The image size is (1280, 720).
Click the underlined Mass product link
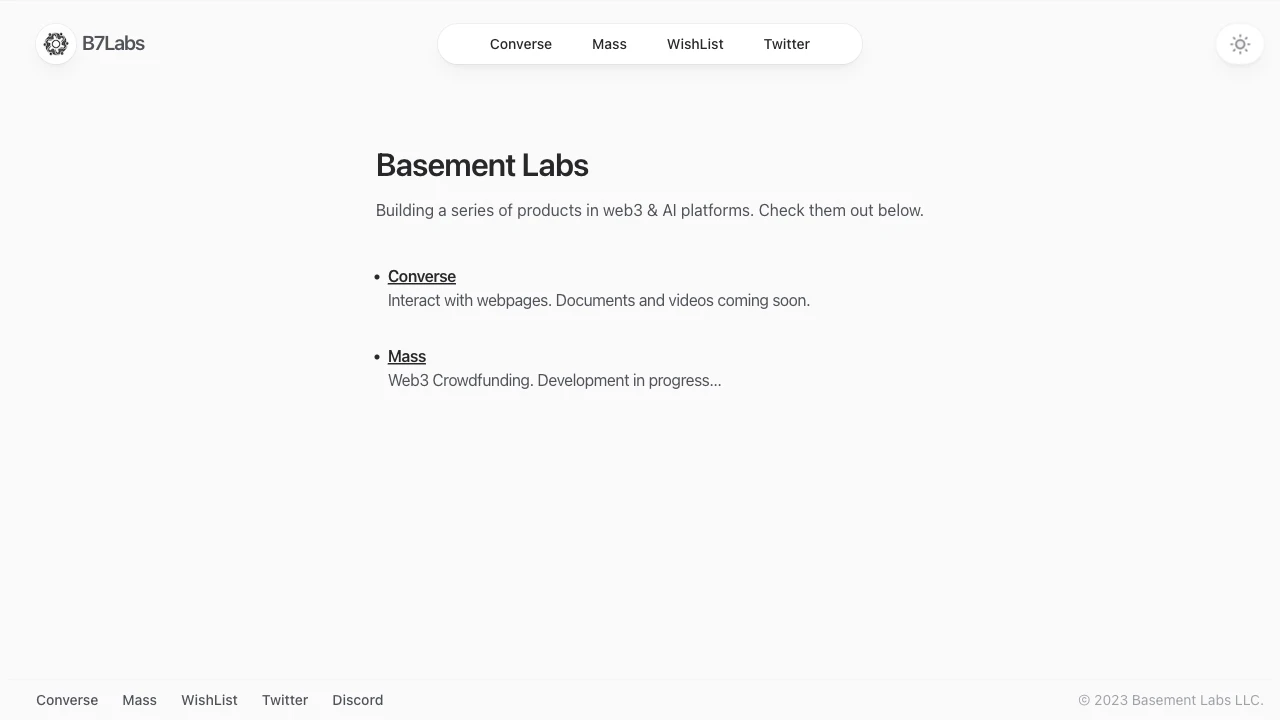pos(406,356)
